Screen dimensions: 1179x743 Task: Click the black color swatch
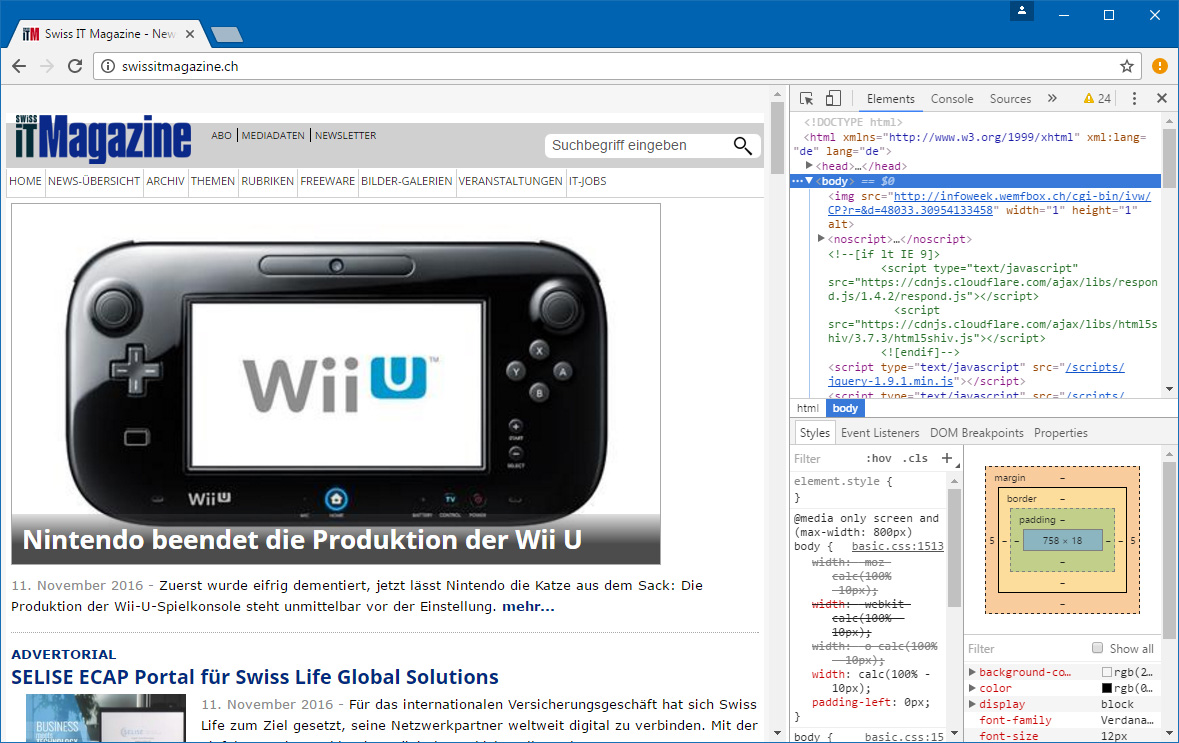pos(1107,688)
